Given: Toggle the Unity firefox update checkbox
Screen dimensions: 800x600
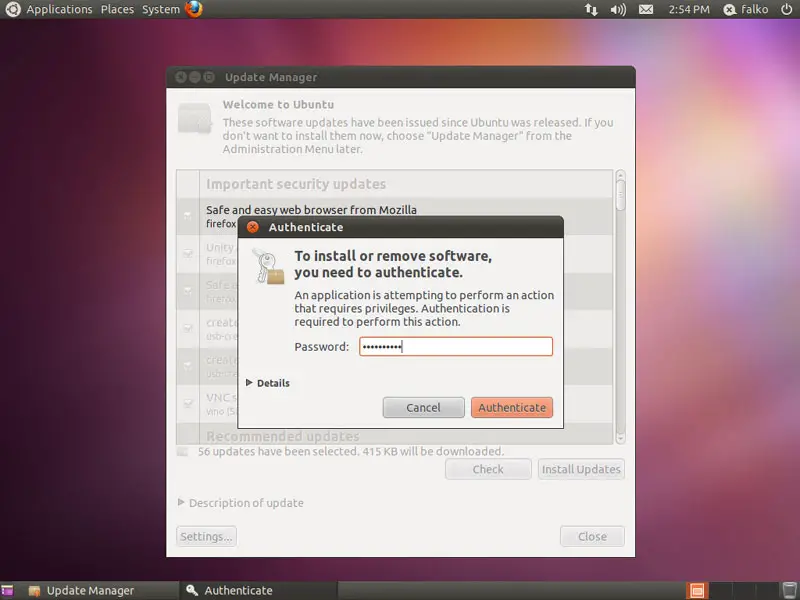Looking at the screenshot, I should click(188, 254).
